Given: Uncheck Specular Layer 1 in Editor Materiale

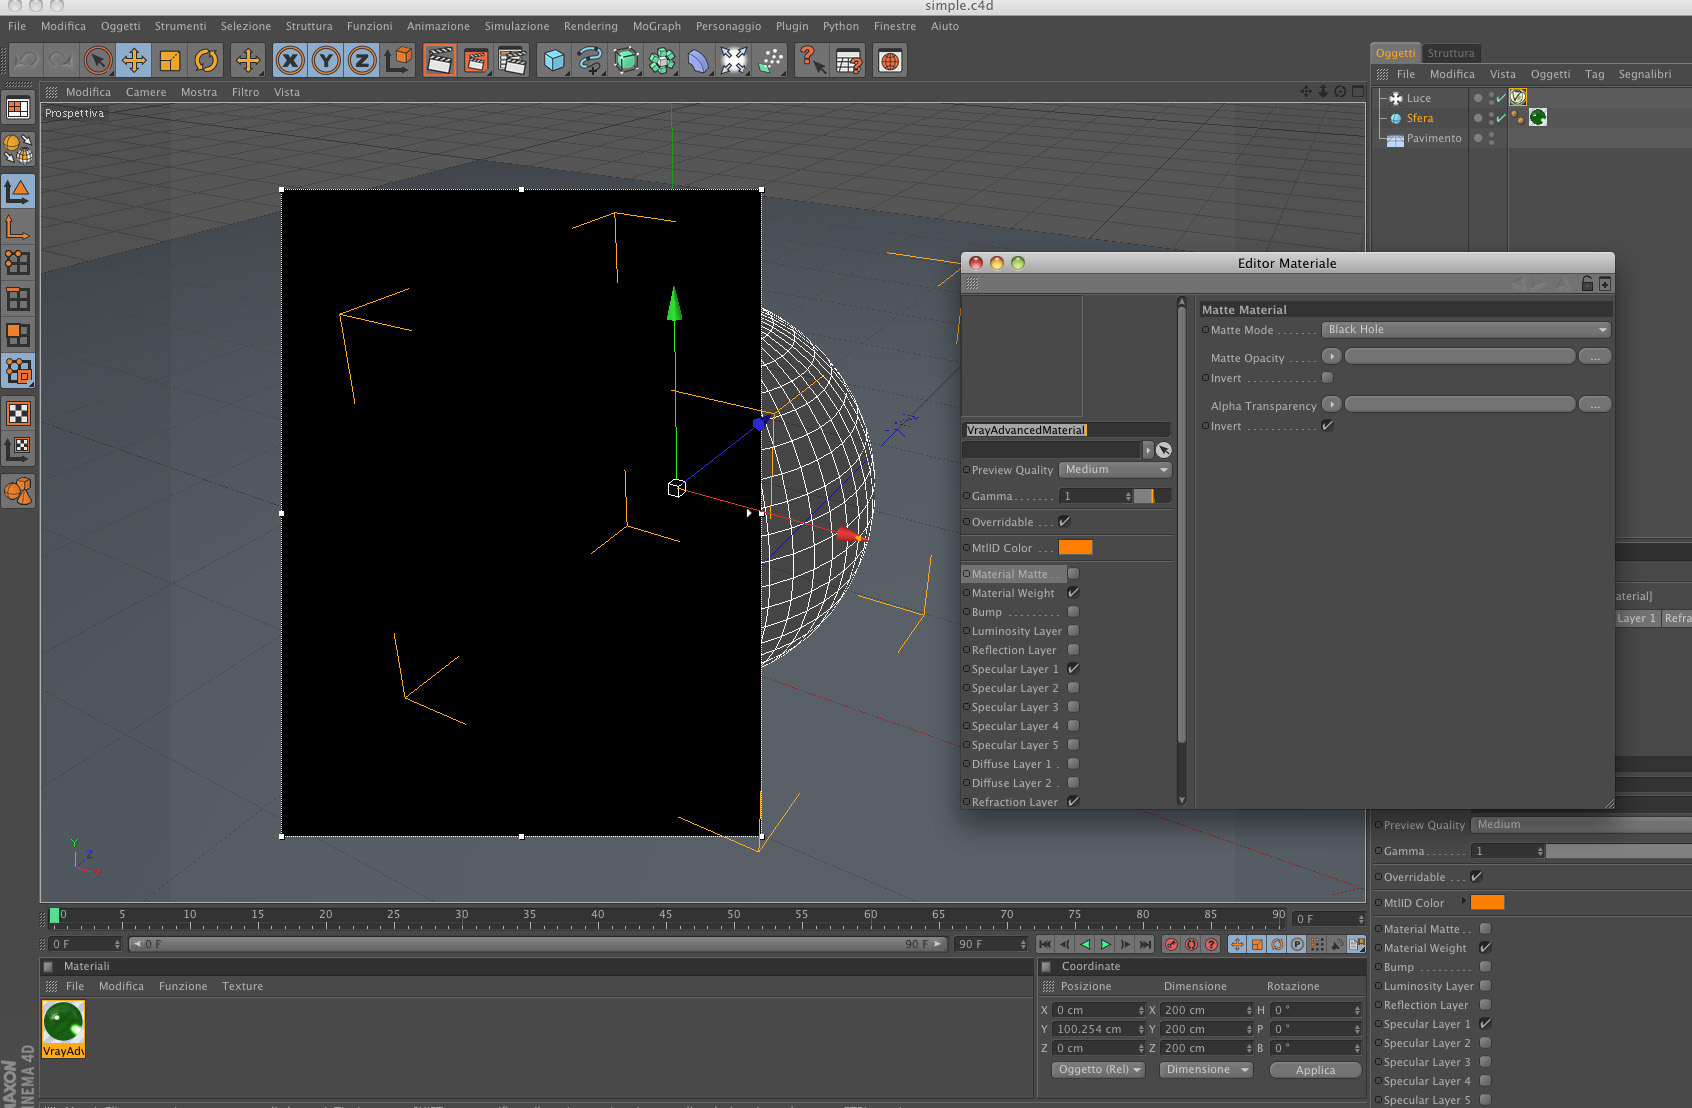Looking at the screenshot, I should [x=1073, y=669].
